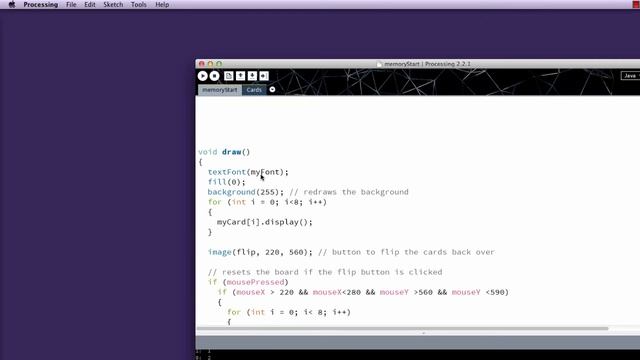Create a new sketch via toolbar icon
This screenshot has height=360, width=640.
[229, 76]
